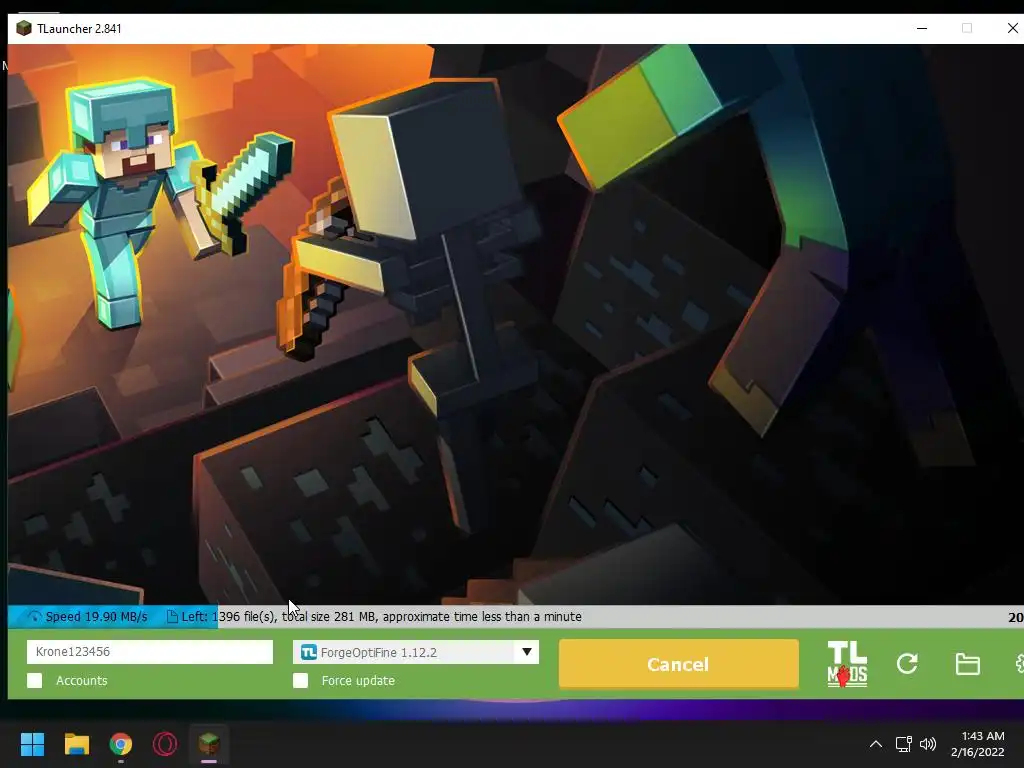Cancel the download in progress

[679, 664]
